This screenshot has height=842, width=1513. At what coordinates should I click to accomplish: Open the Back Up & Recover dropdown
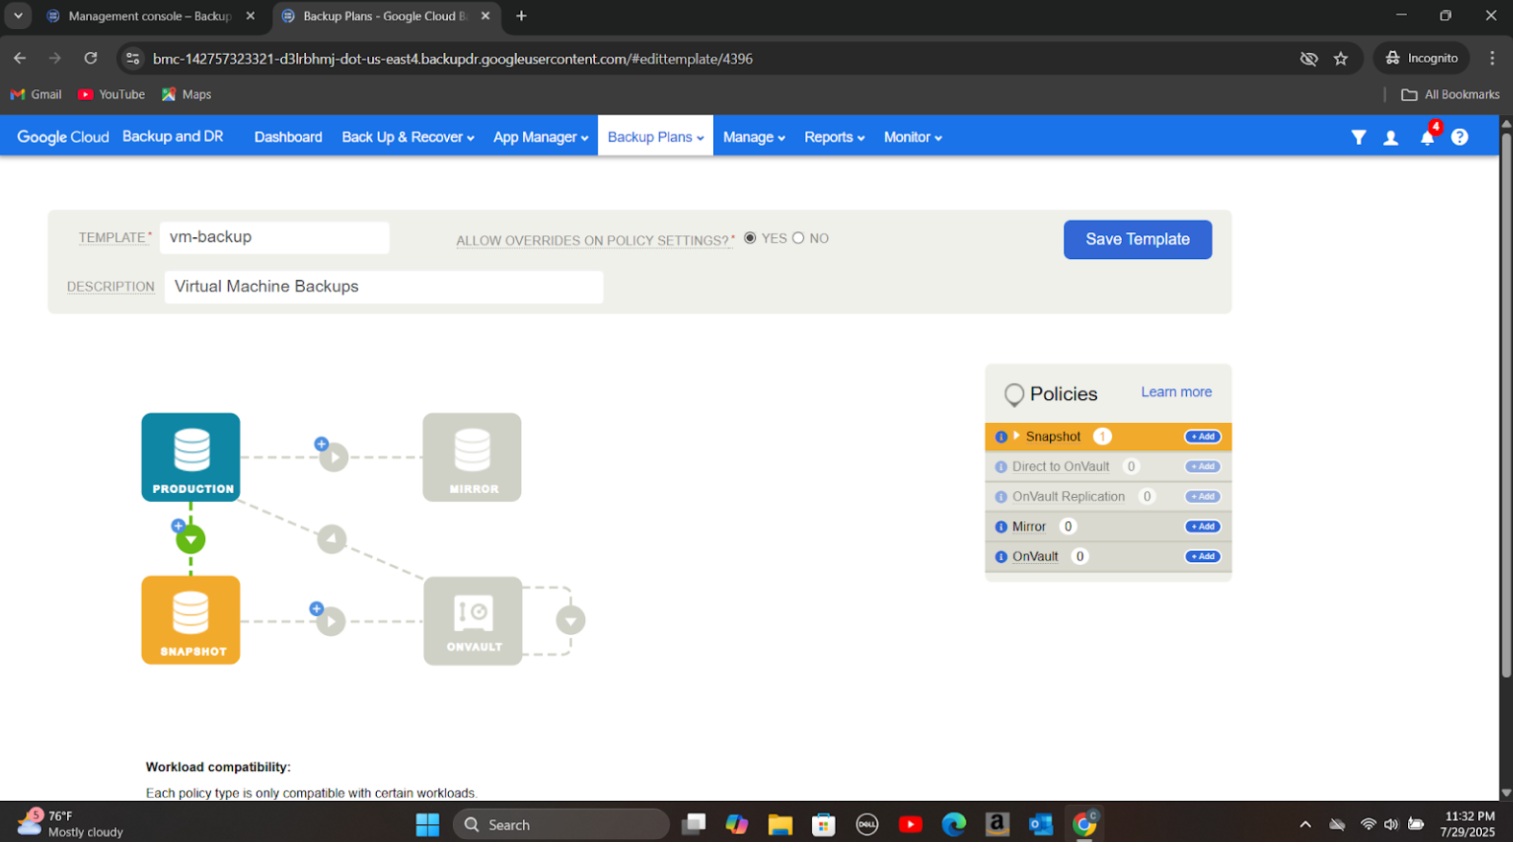pos(407,137)
